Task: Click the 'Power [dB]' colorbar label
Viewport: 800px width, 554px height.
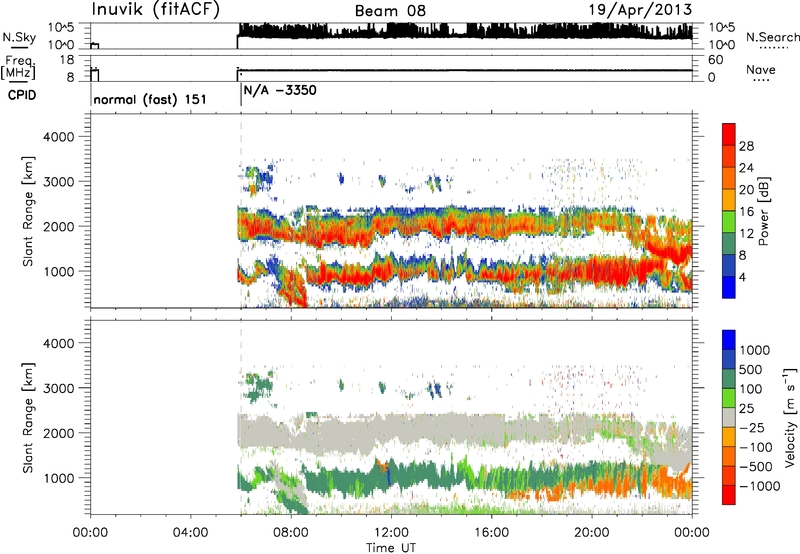Action: [x=763, y=211]
